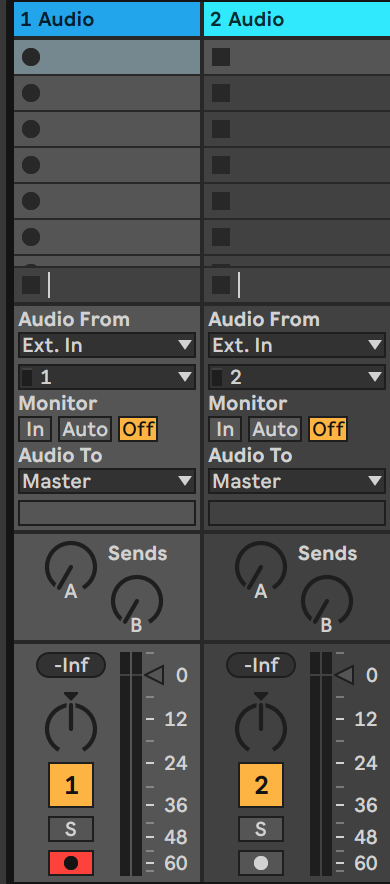Toggle track 1 activator button
This screenshot has height=884, width=390.
click(x=71, y=785)
